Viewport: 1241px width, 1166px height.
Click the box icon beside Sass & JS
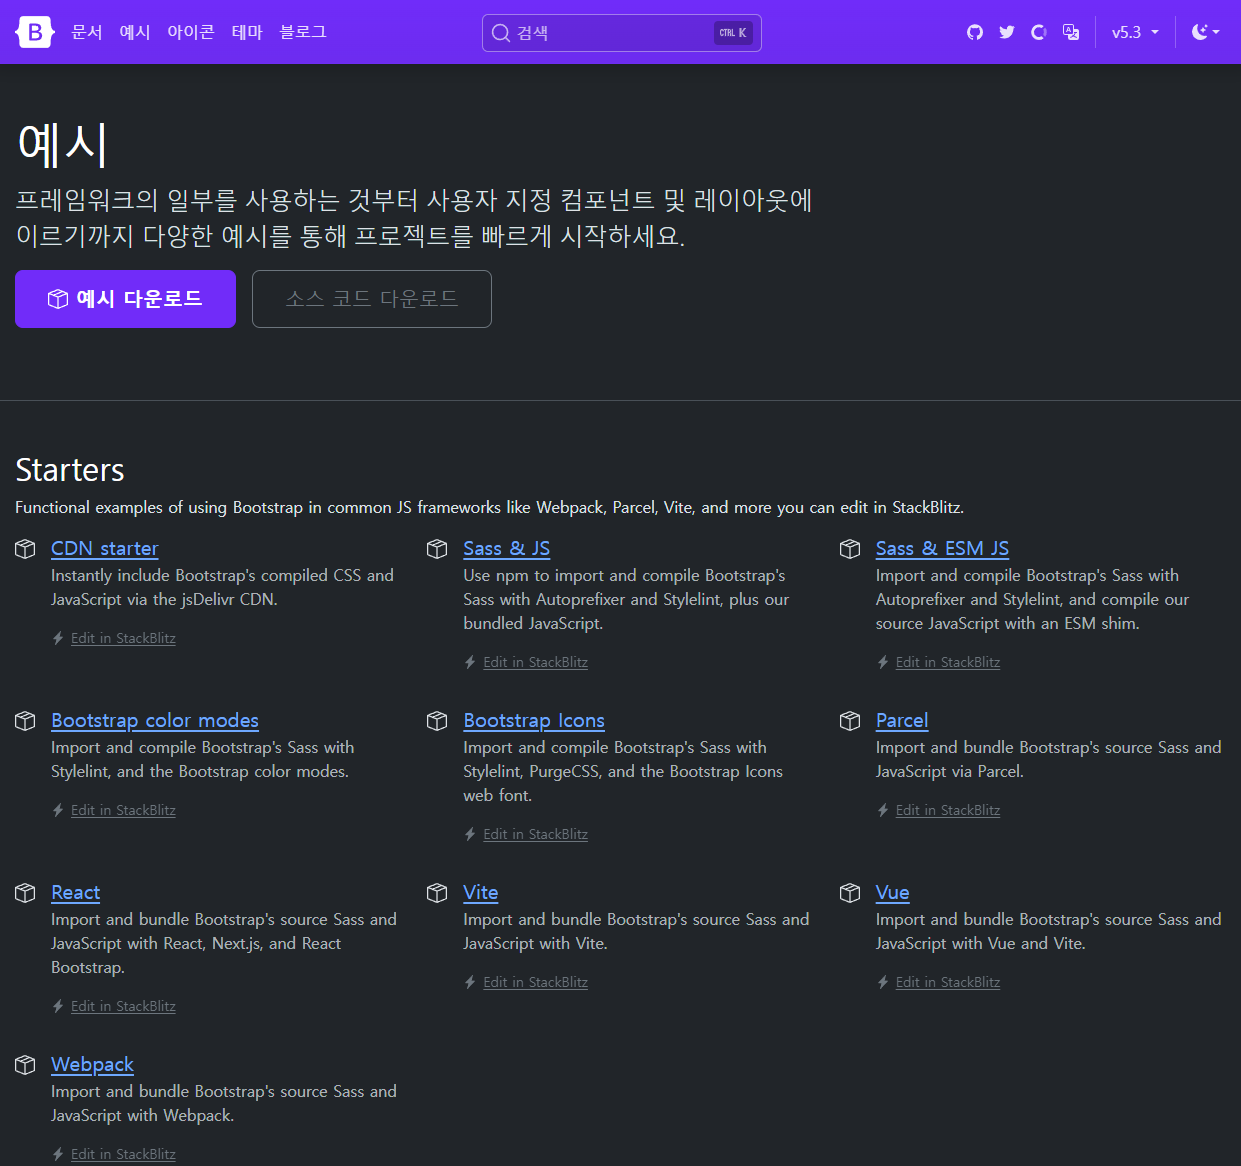pyautogui.click(x=437, y=549)
